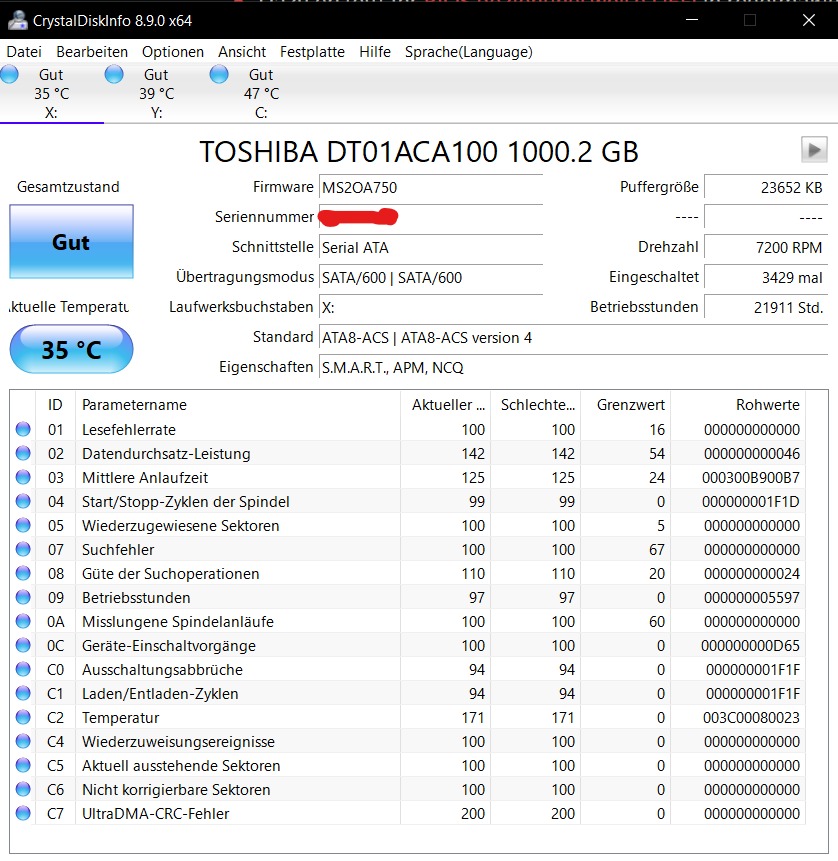Click status orb of Ausschaltungsabbrüche row
The height and width of the screenshot is (861, 838).
coord(23,669)
